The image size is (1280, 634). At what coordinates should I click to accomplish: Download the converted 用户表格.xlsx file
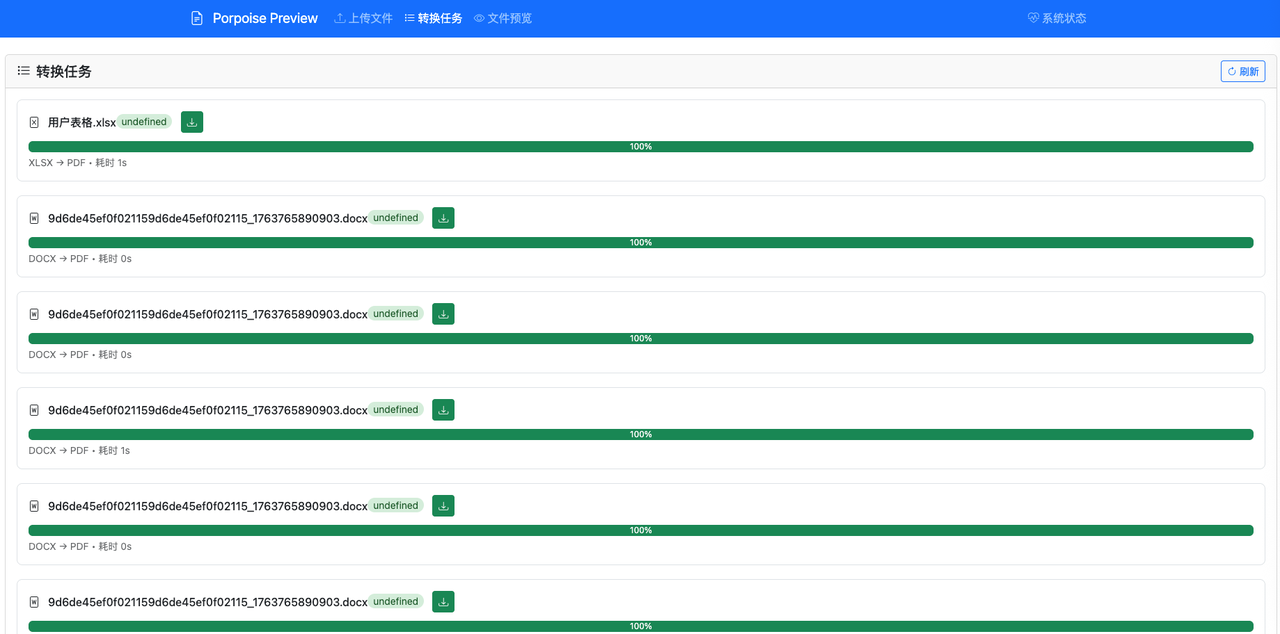click(x=192, y=122)
